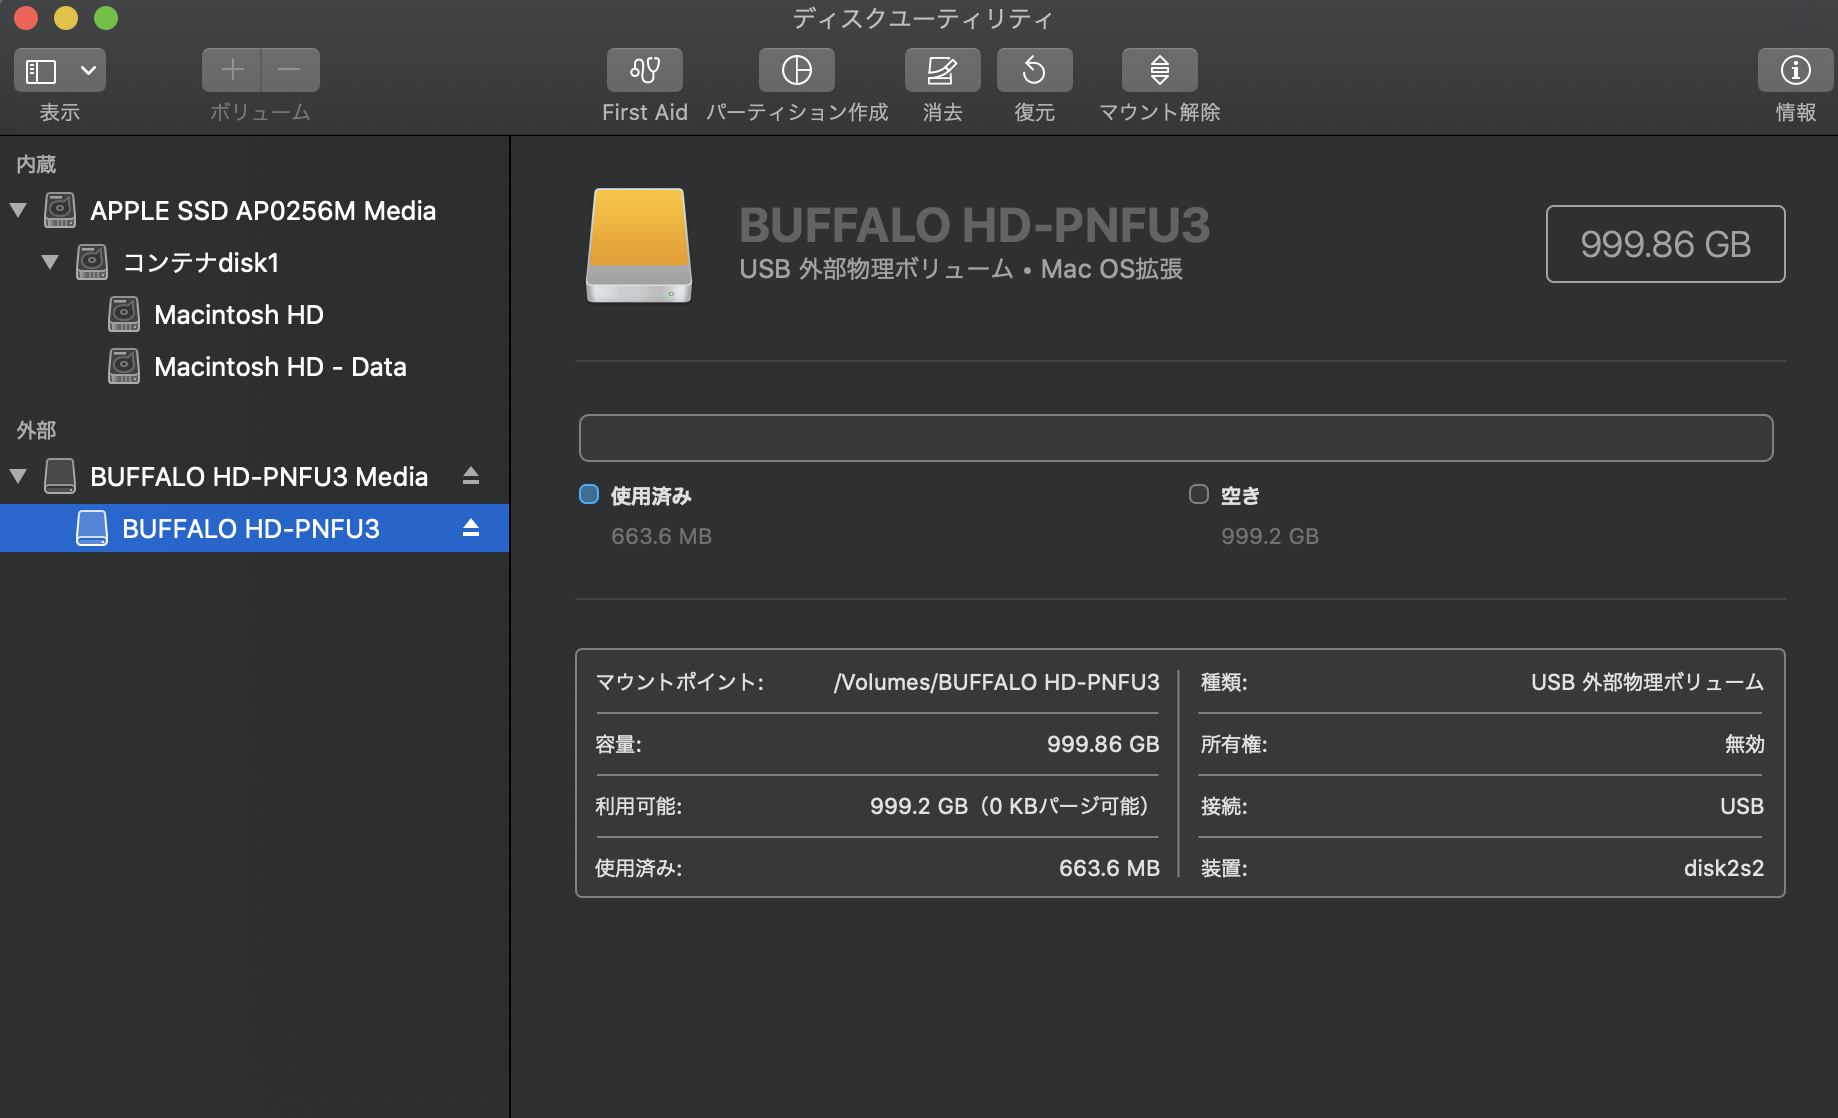Select Macintosh HD volume in sidebar
This screenshot has width=1838, height=1118.
[x=238, y=315]
